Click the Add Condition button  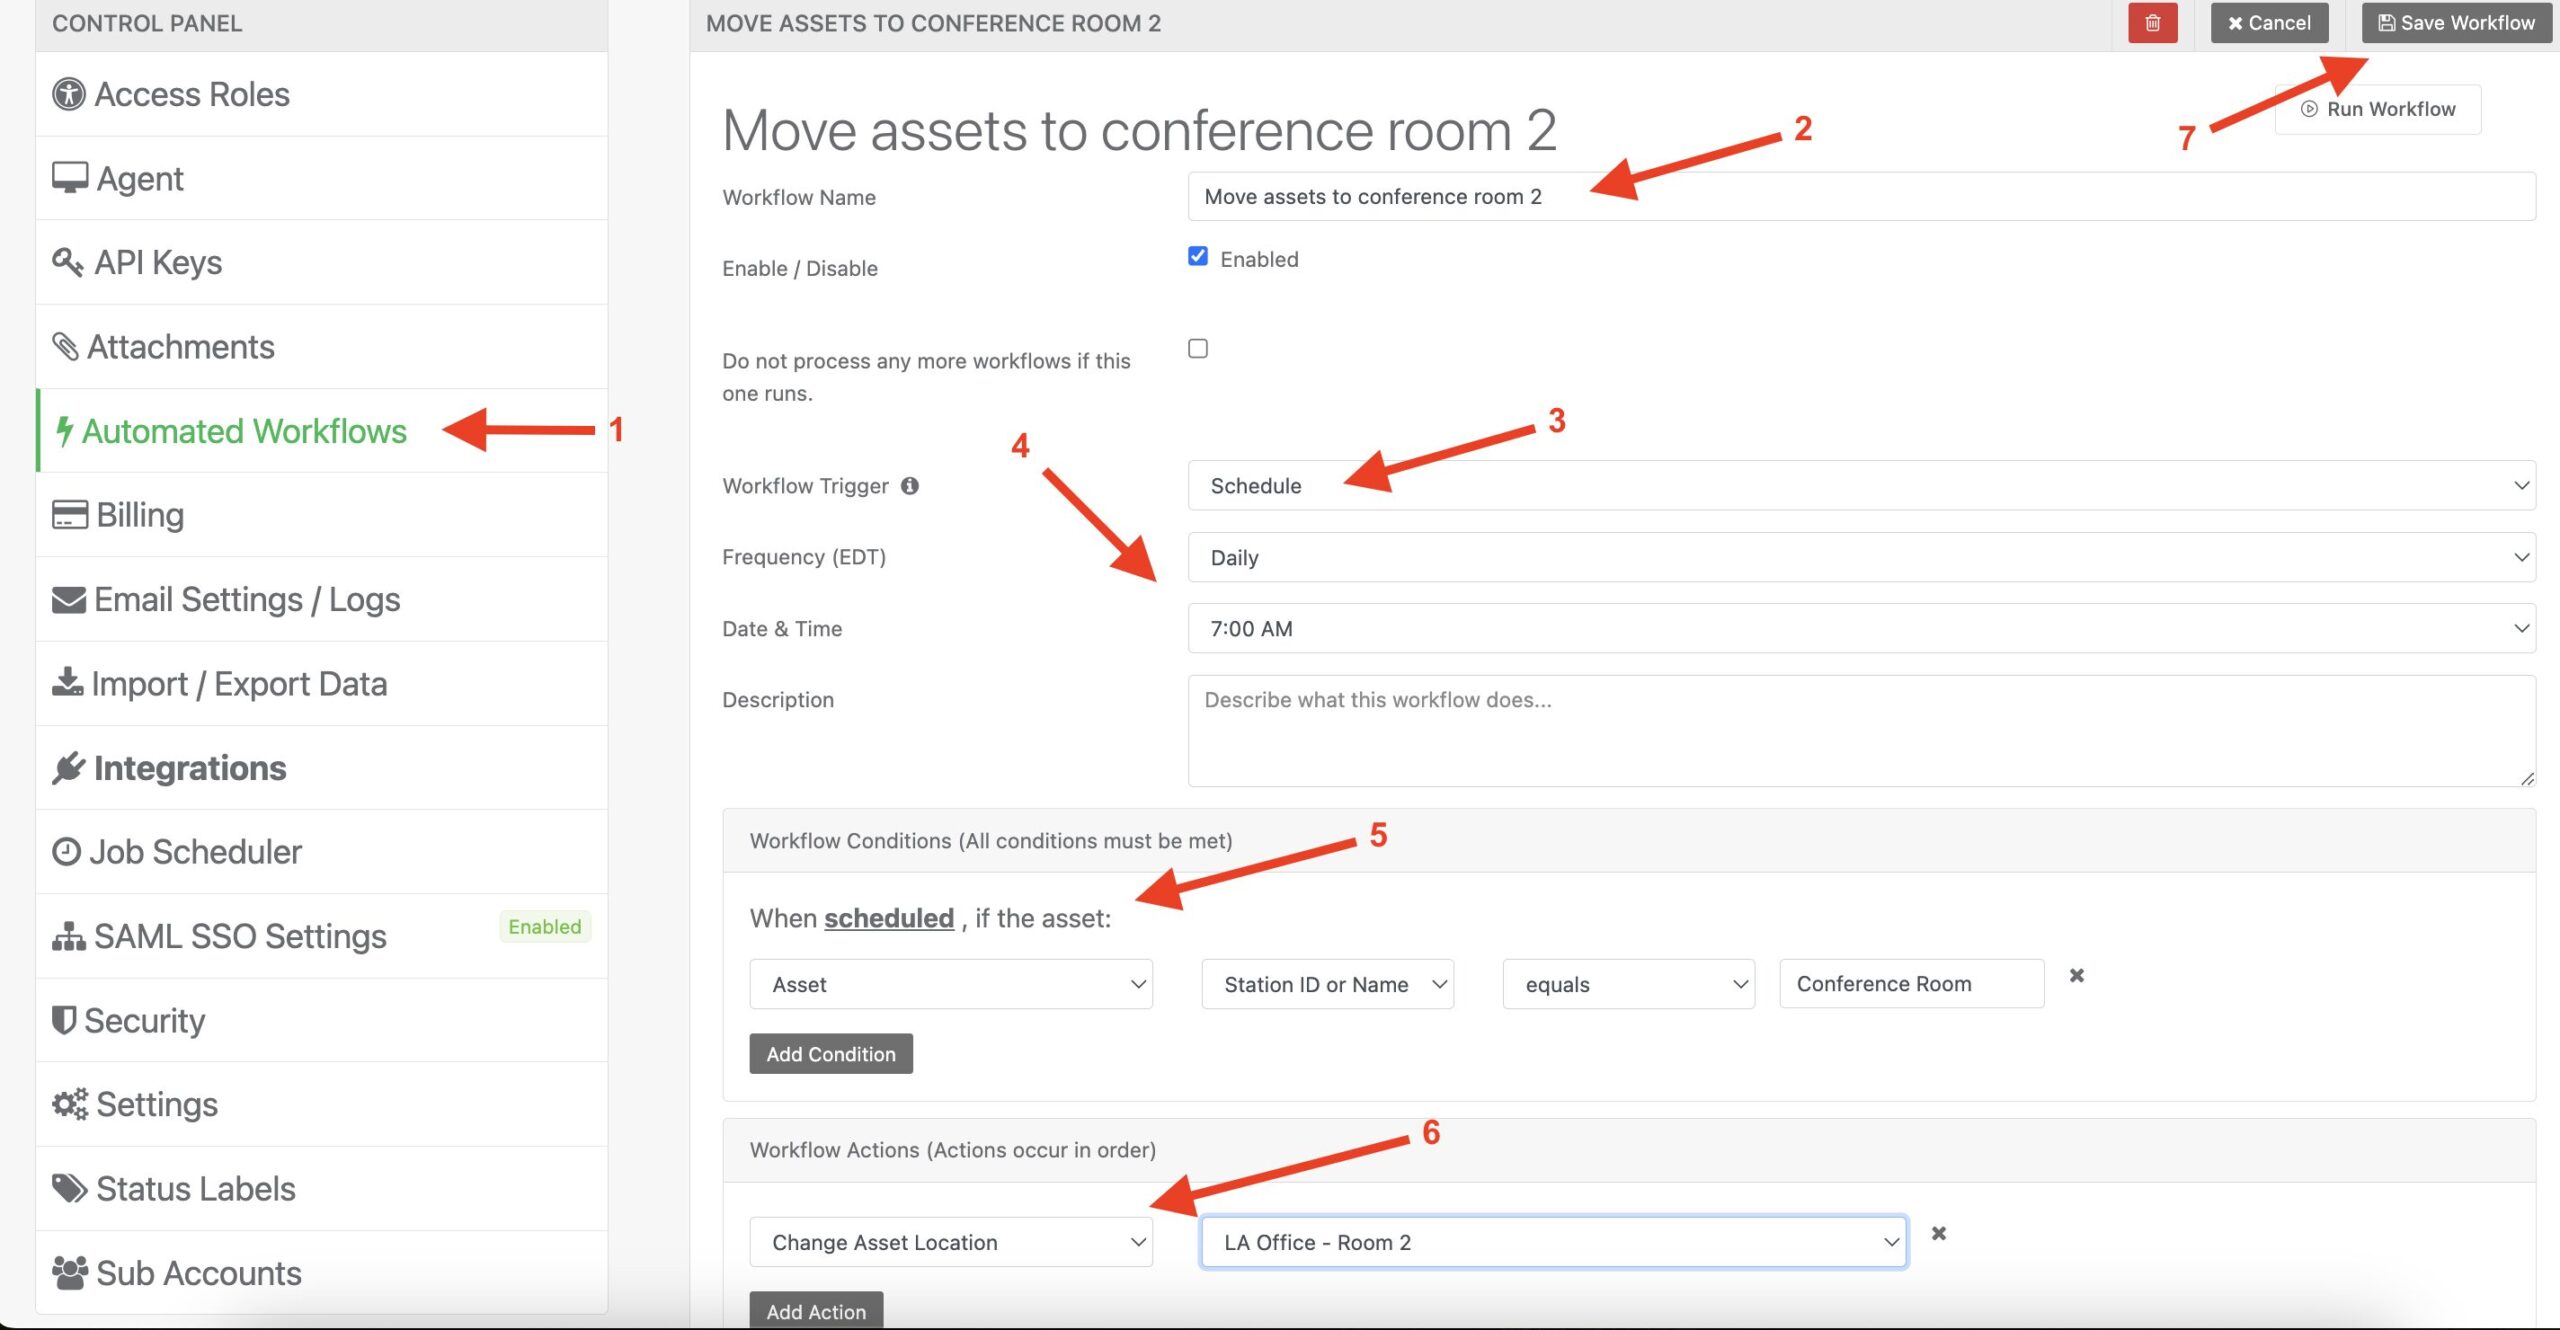coord(831,1054)
